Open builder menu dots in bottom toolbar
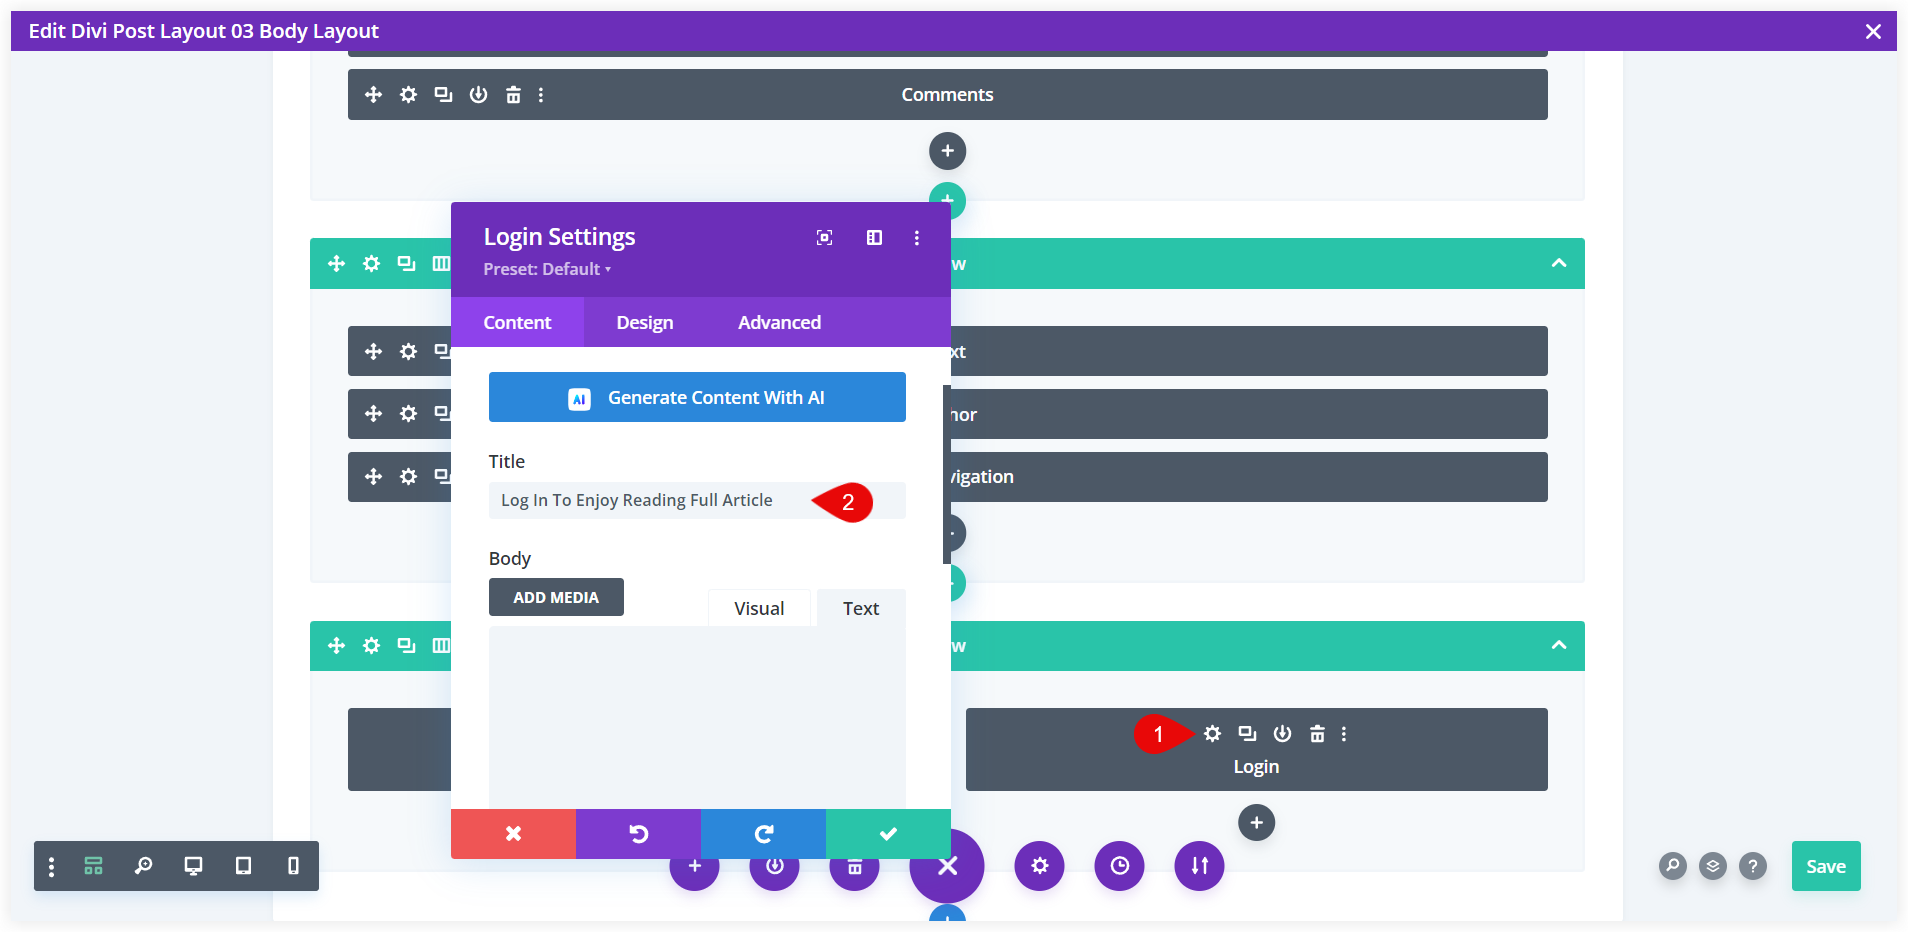This screenshot has height=933, width=1909. [51, 866]
